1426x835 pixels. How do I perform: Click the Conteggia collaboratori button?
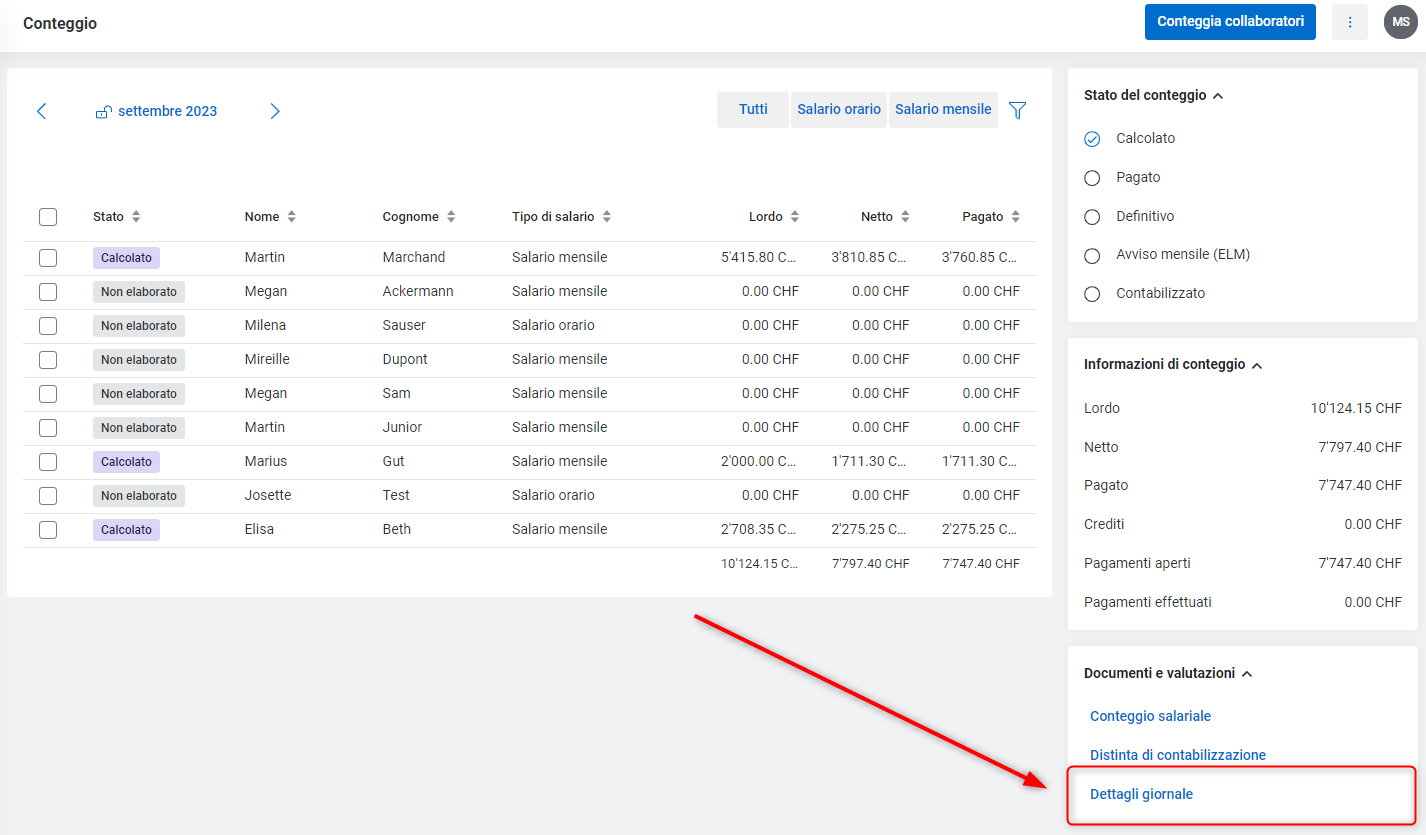coord(1230,22)
